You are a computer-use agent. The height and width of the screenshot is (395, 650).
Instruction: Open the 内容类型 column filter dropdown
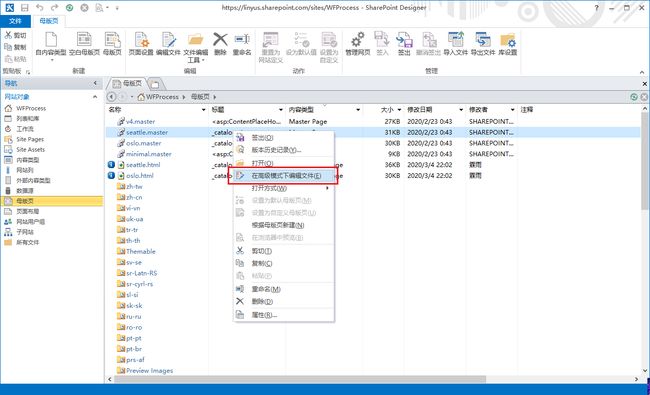(358, 110)
